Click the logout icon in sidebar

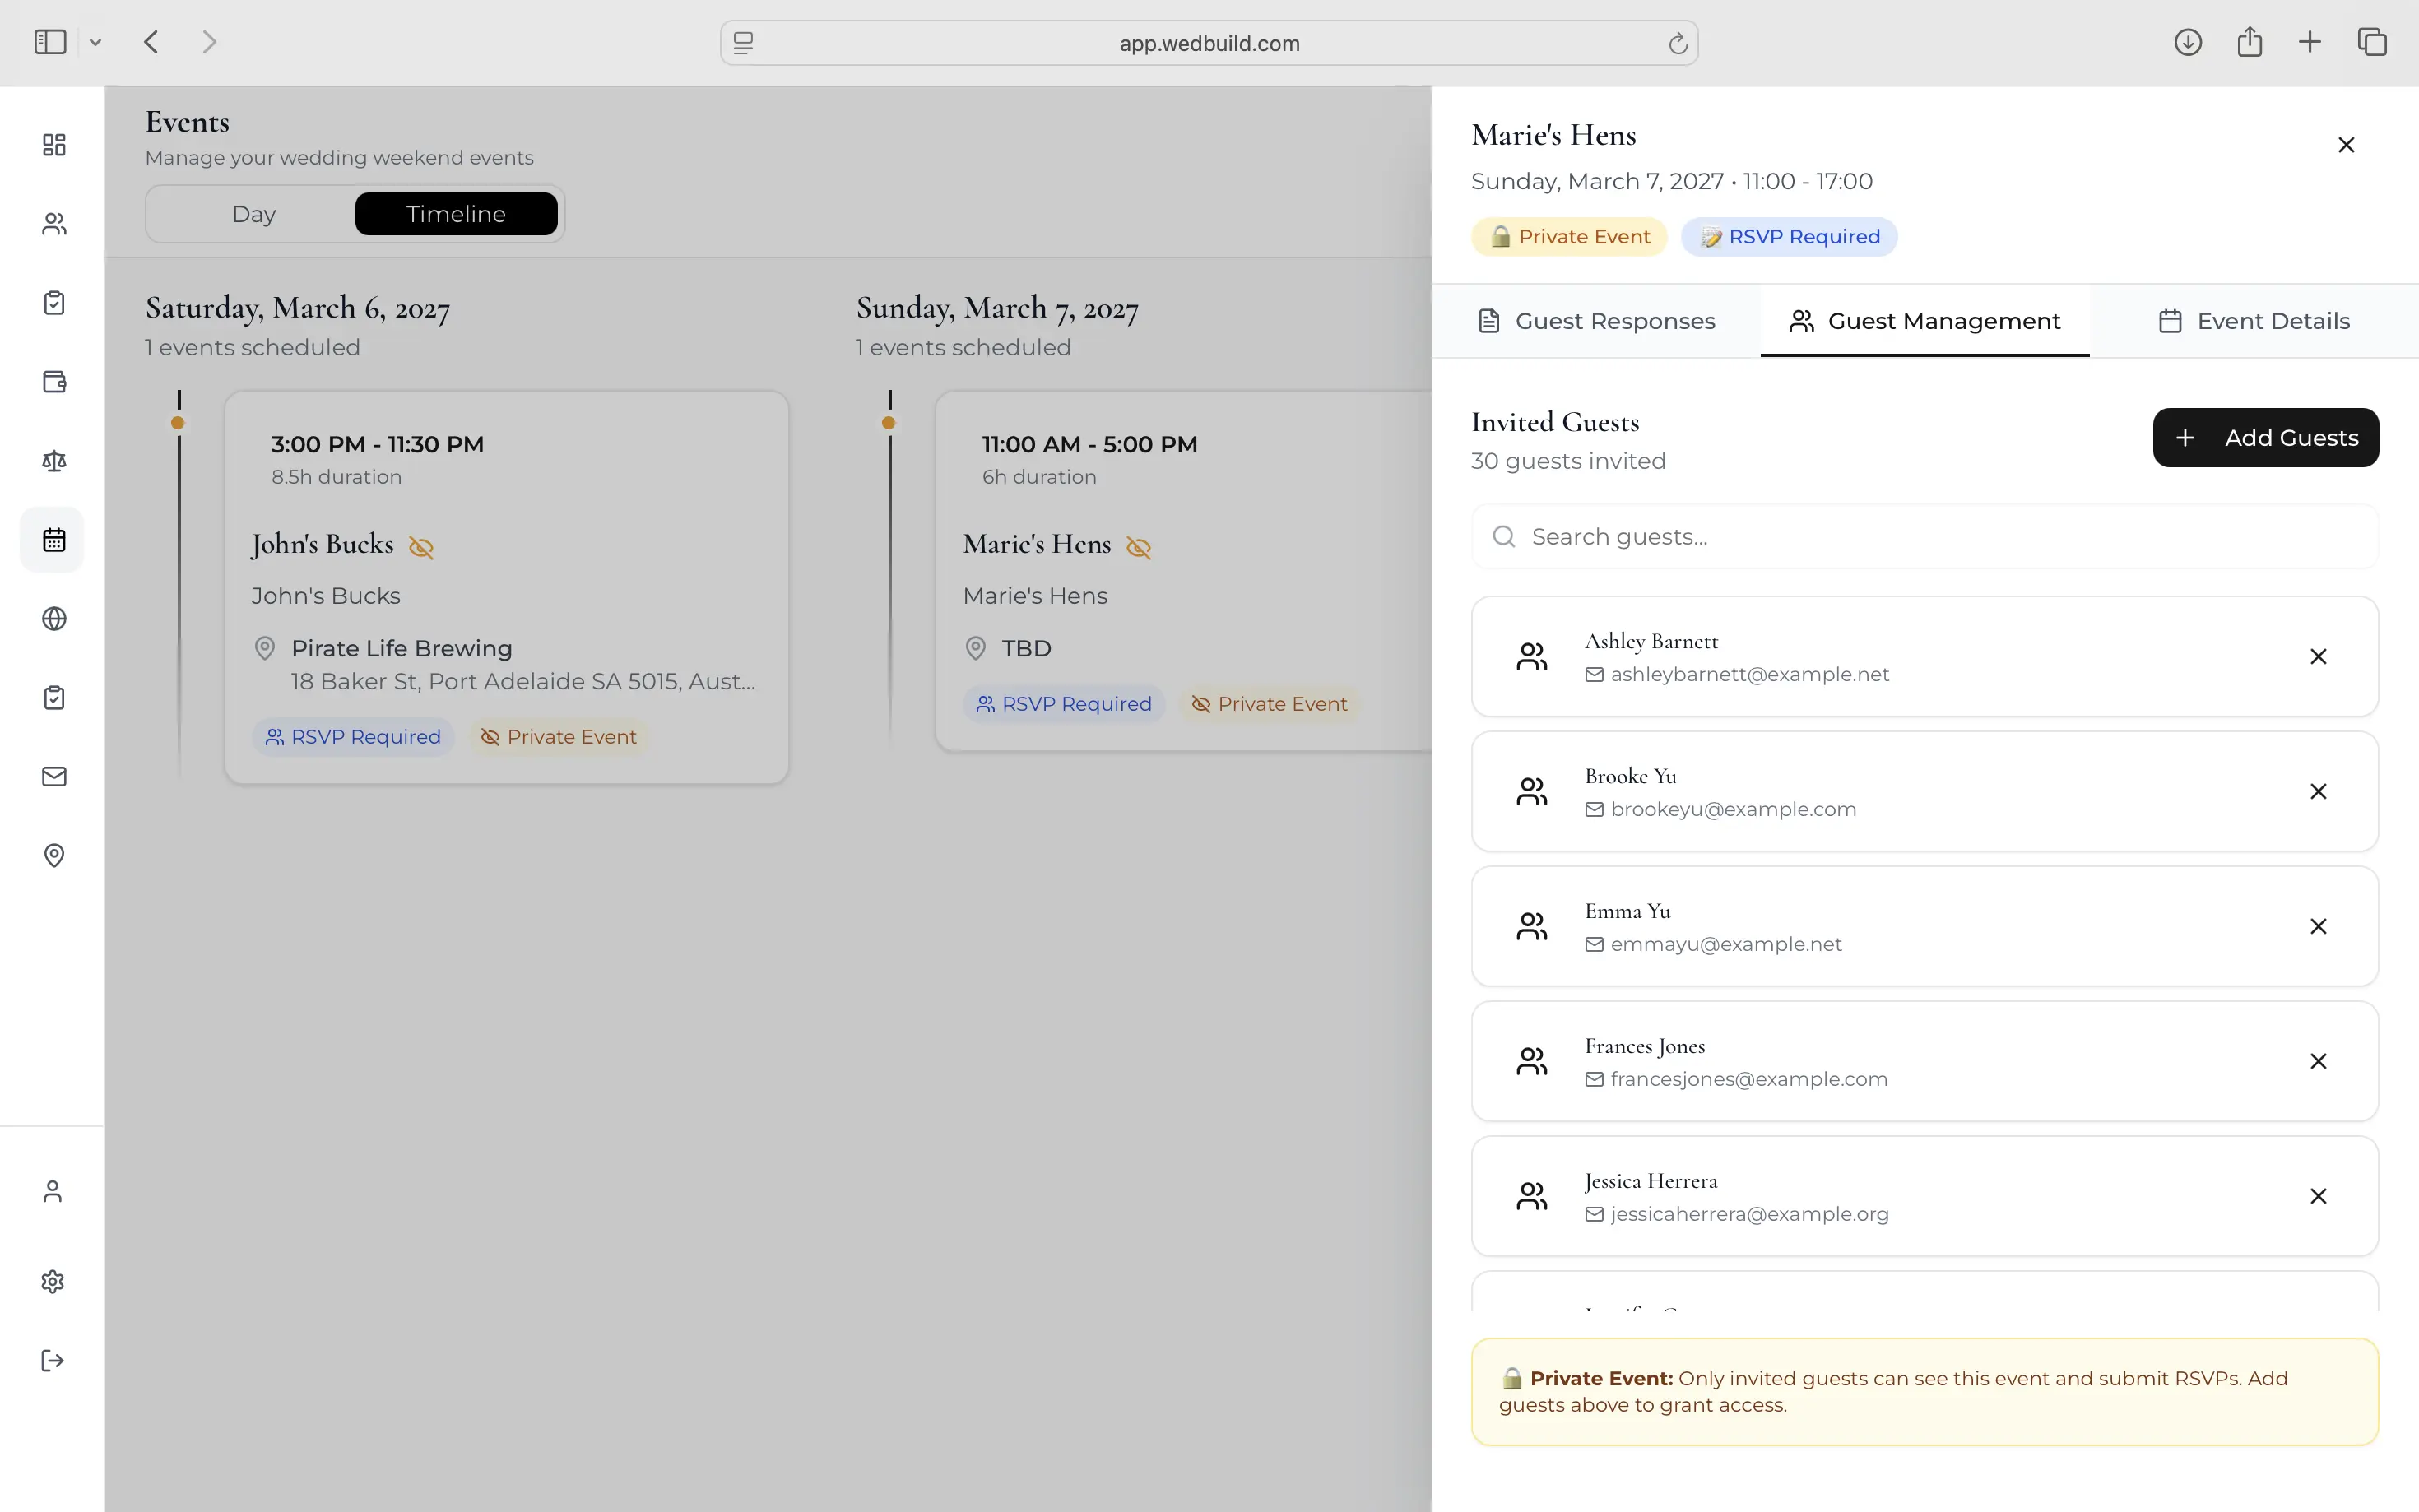pos(53,1361)
